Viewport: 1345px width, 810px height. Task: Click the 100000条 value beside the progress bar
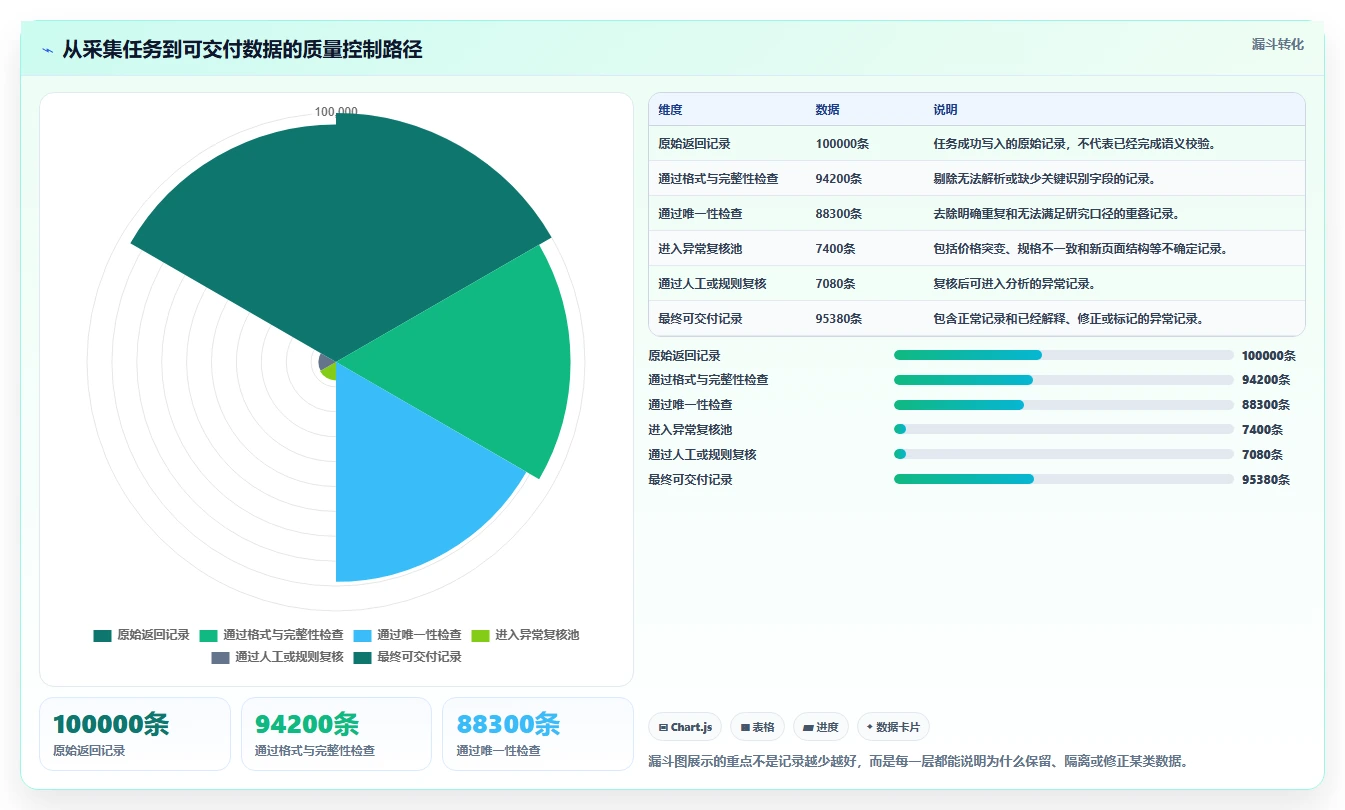click(x=1268, y=355)
